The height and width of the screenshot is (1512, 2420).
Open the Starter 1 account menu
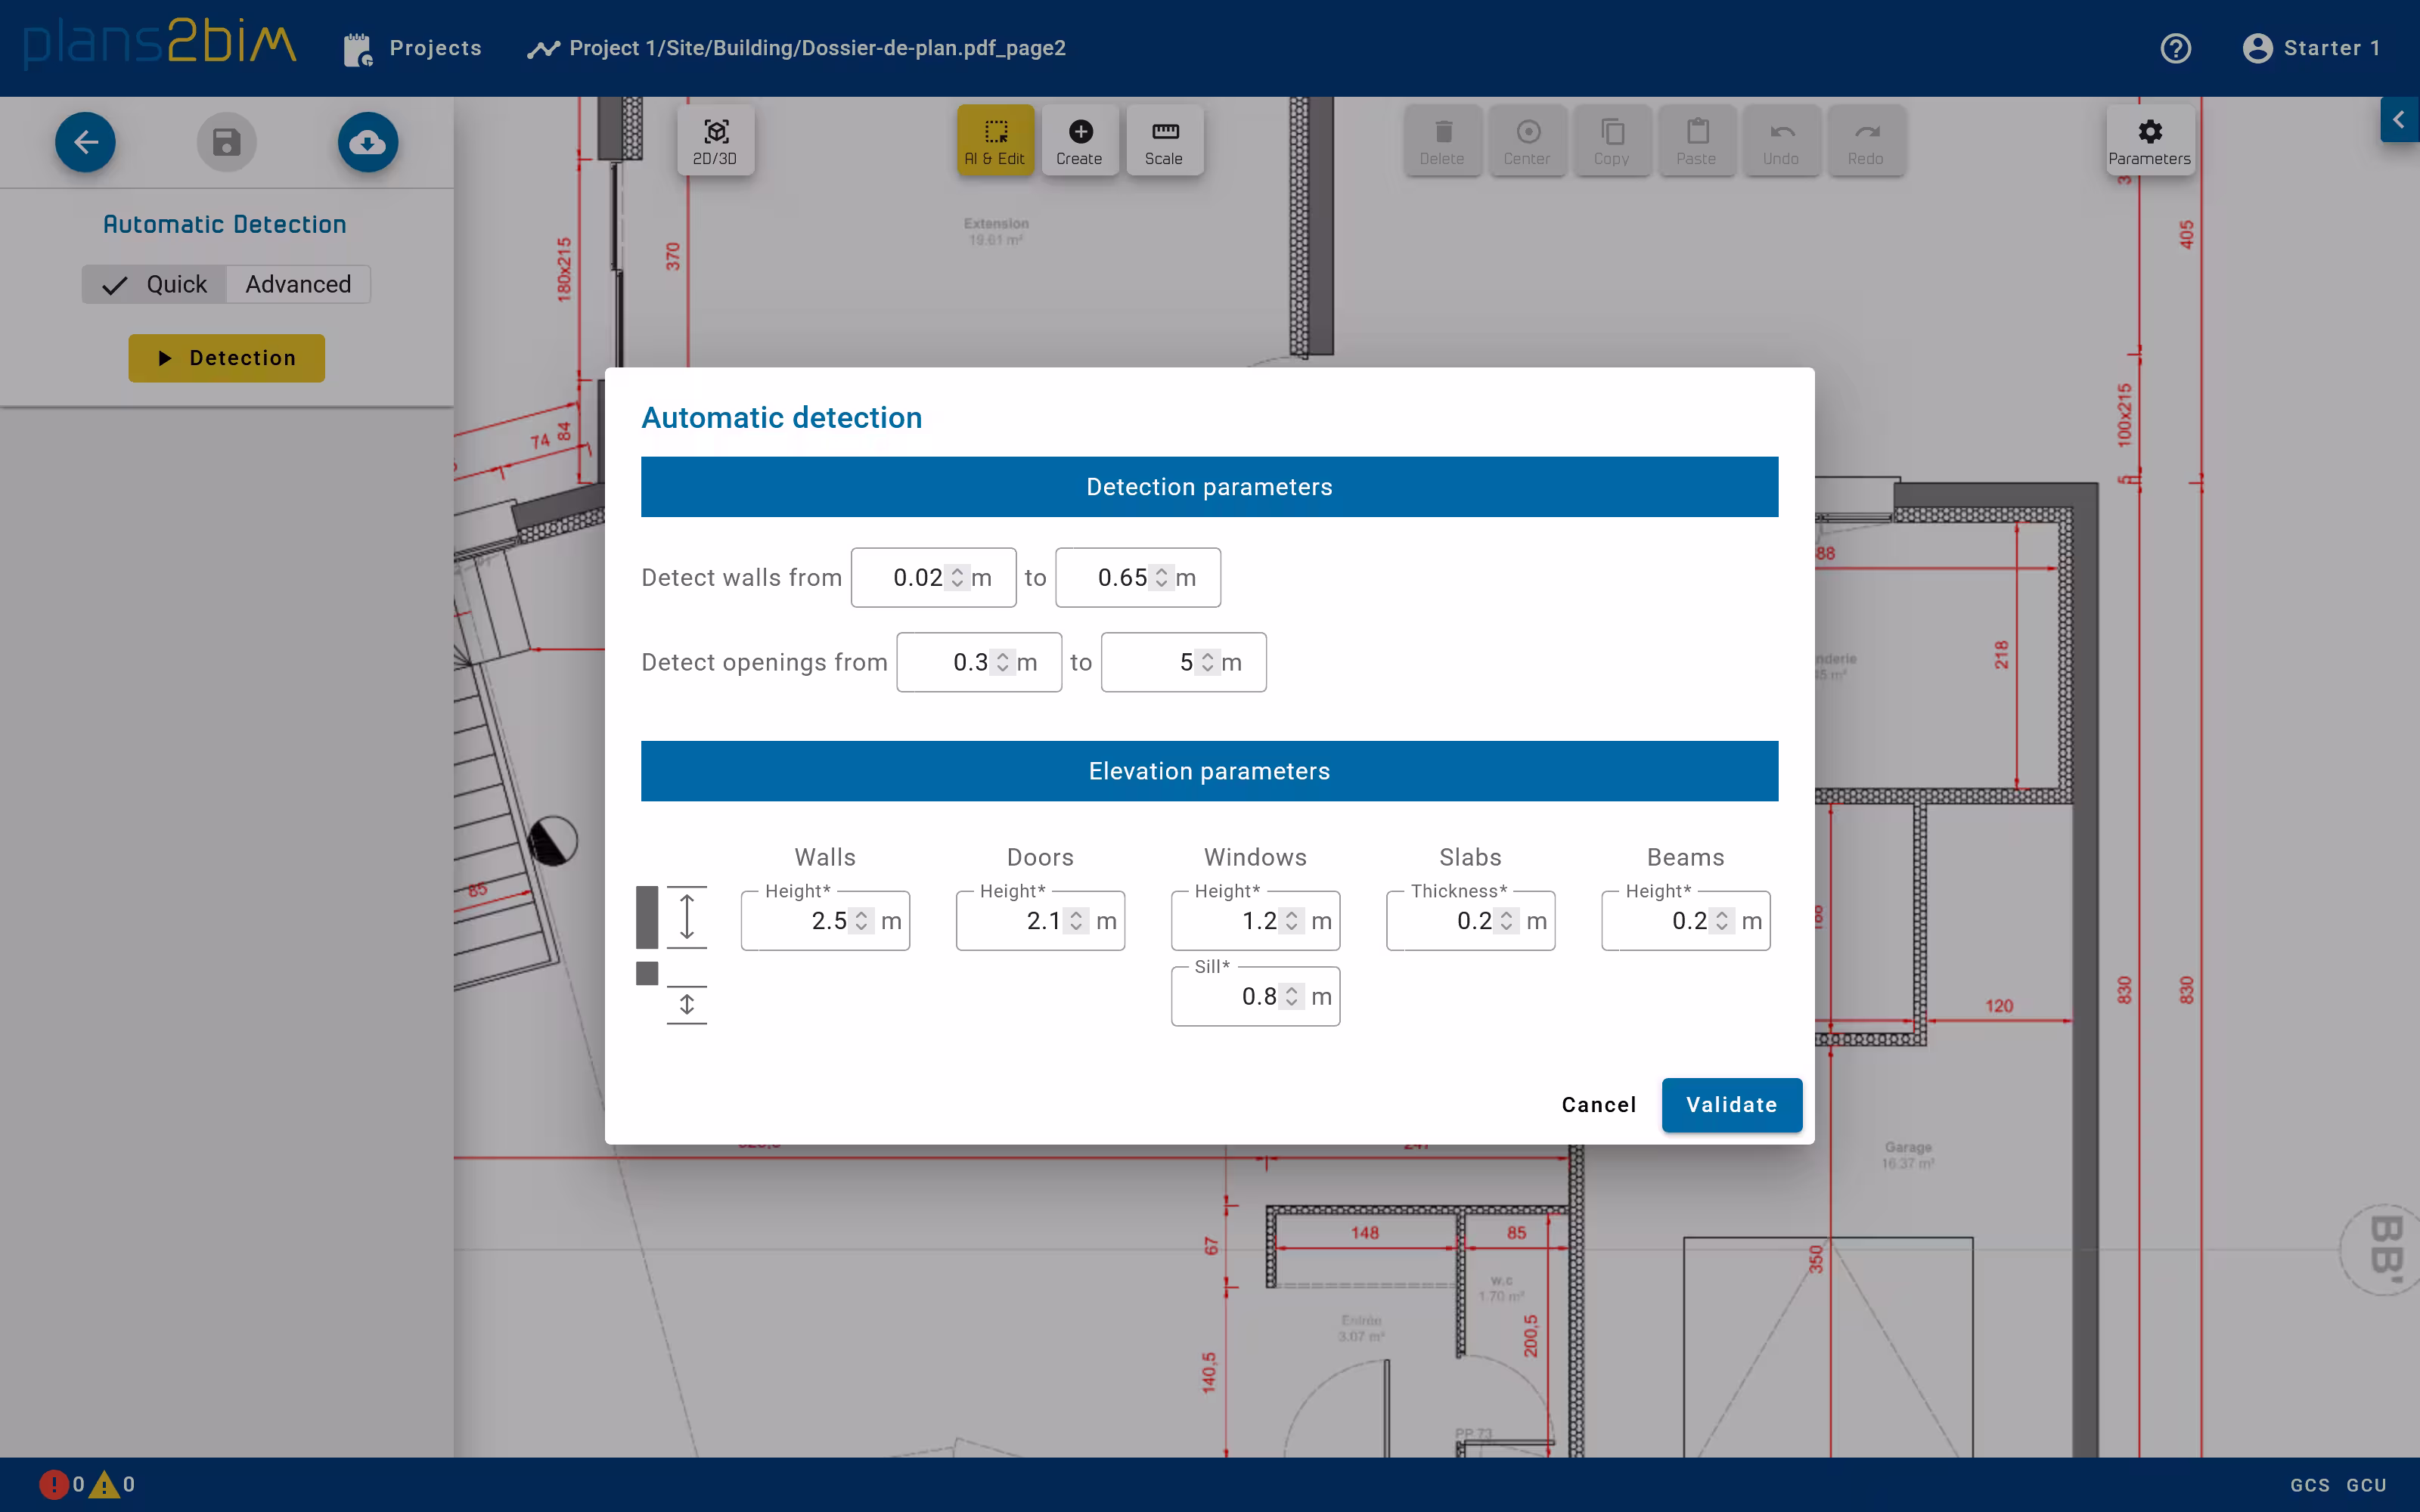(2311, 48)
